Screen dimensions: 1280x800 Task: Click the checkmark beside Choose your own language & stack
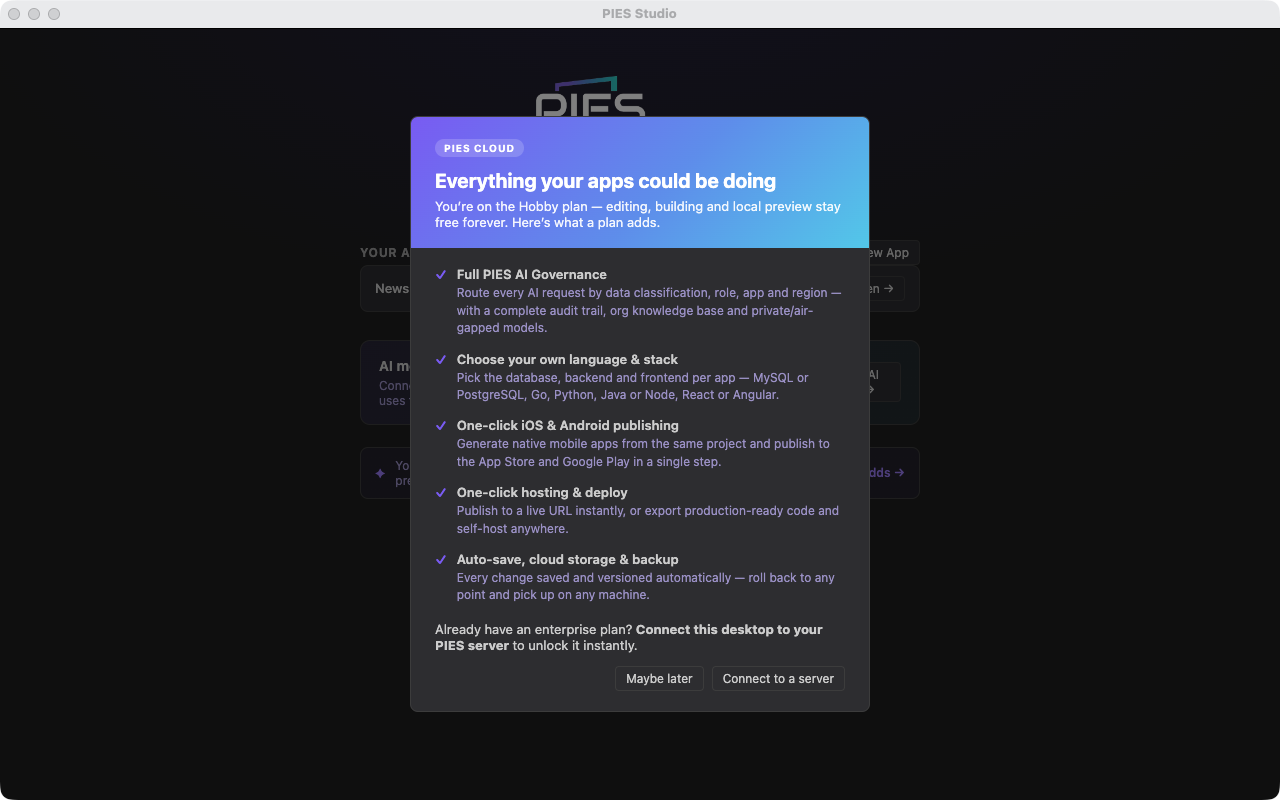441,359
